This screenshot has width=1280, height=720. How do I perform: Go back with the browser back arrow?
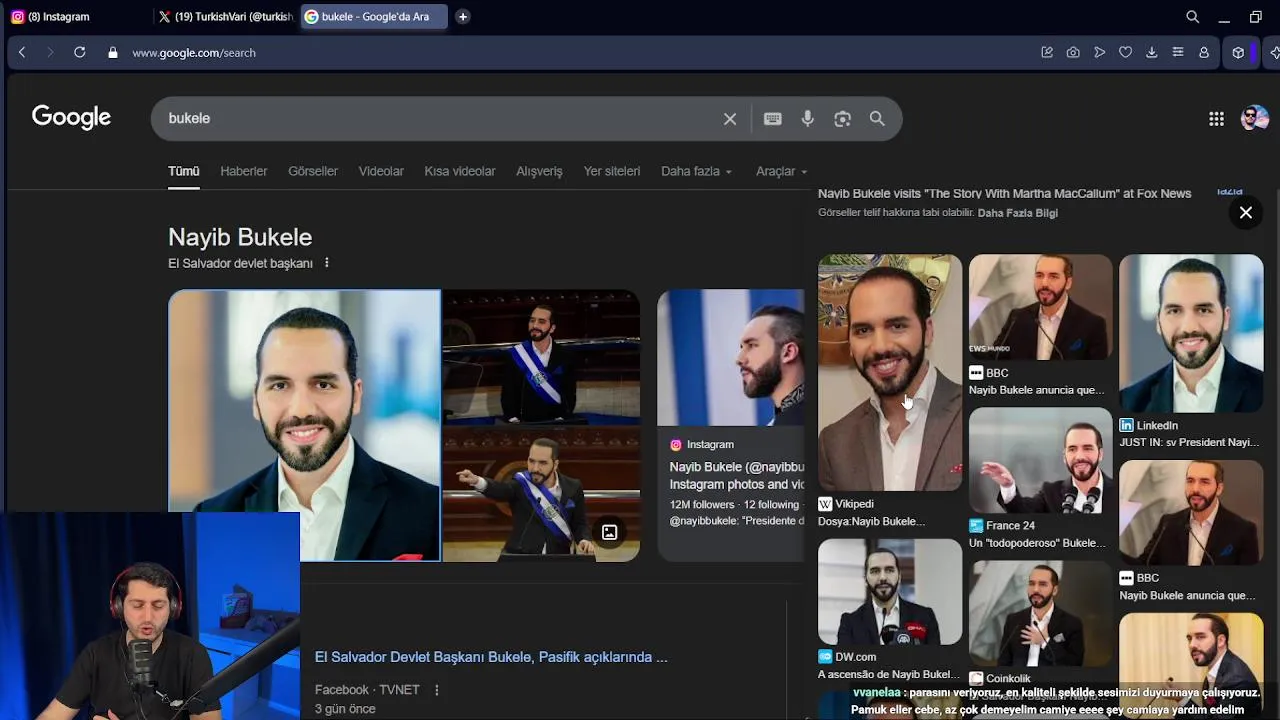22,52
